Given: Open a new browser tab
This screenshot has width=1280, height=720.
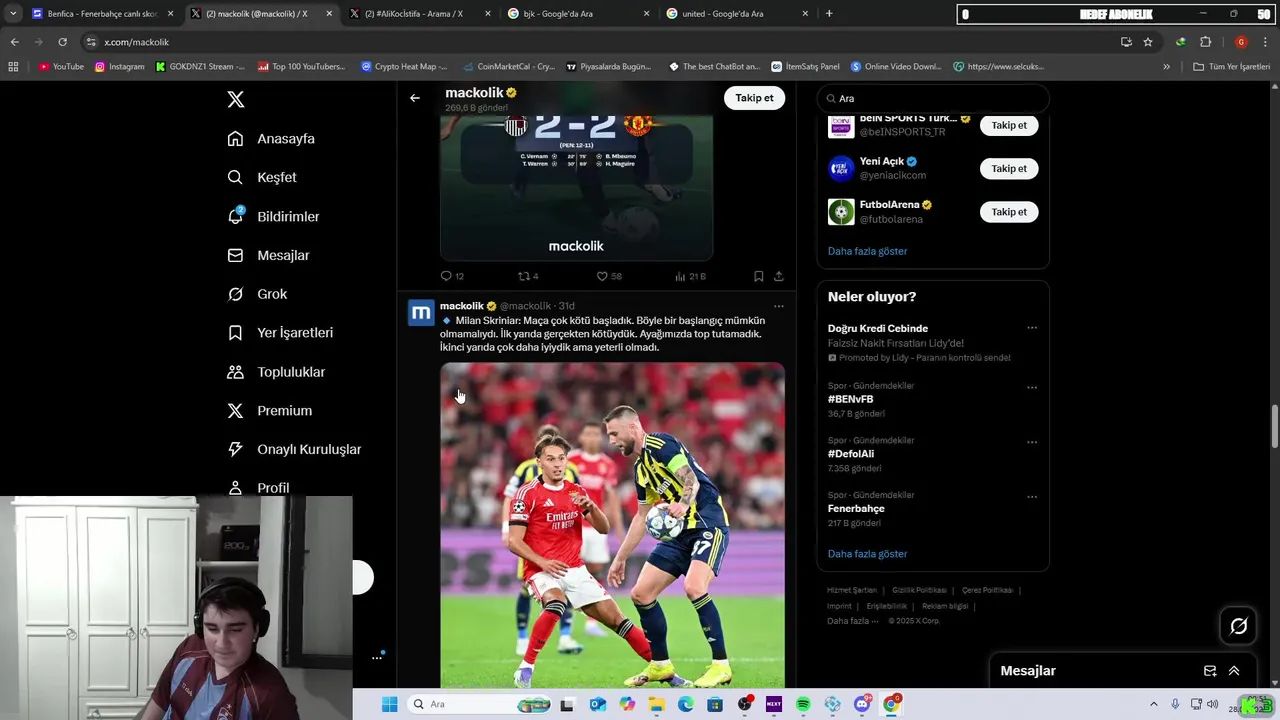Looking at the screenshot, I should coord(829,14).
